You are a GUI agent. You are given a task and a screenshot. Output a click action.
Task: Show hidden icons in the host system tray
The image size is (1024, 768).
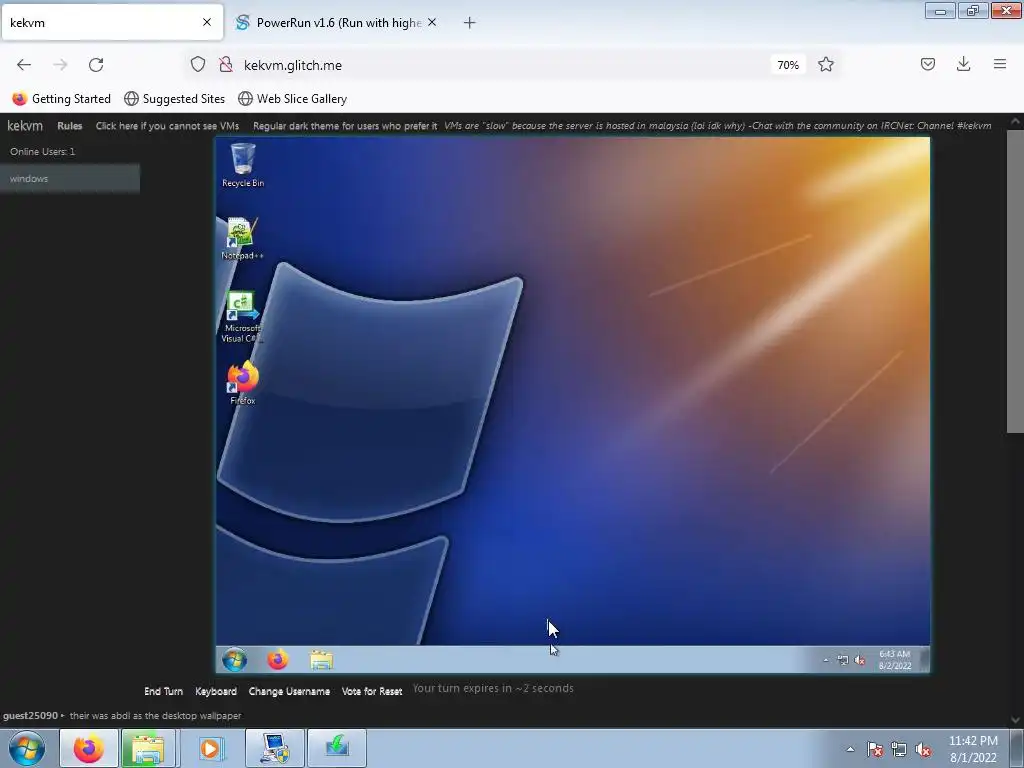coord(850,749)
